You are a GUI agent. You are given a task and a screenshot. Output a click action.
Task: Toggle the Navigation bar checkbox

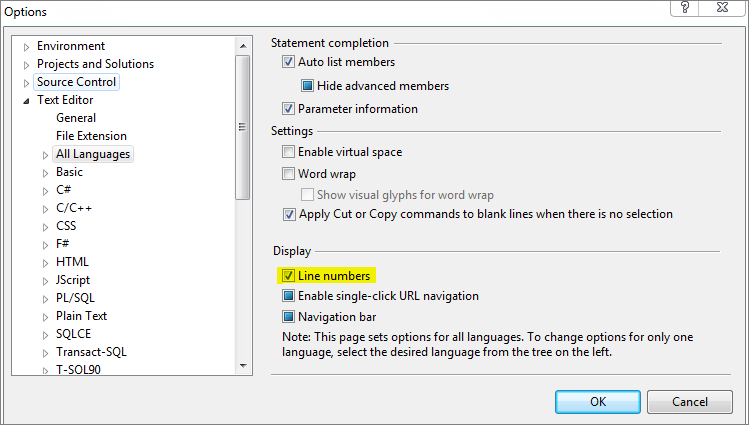(288, 317)
